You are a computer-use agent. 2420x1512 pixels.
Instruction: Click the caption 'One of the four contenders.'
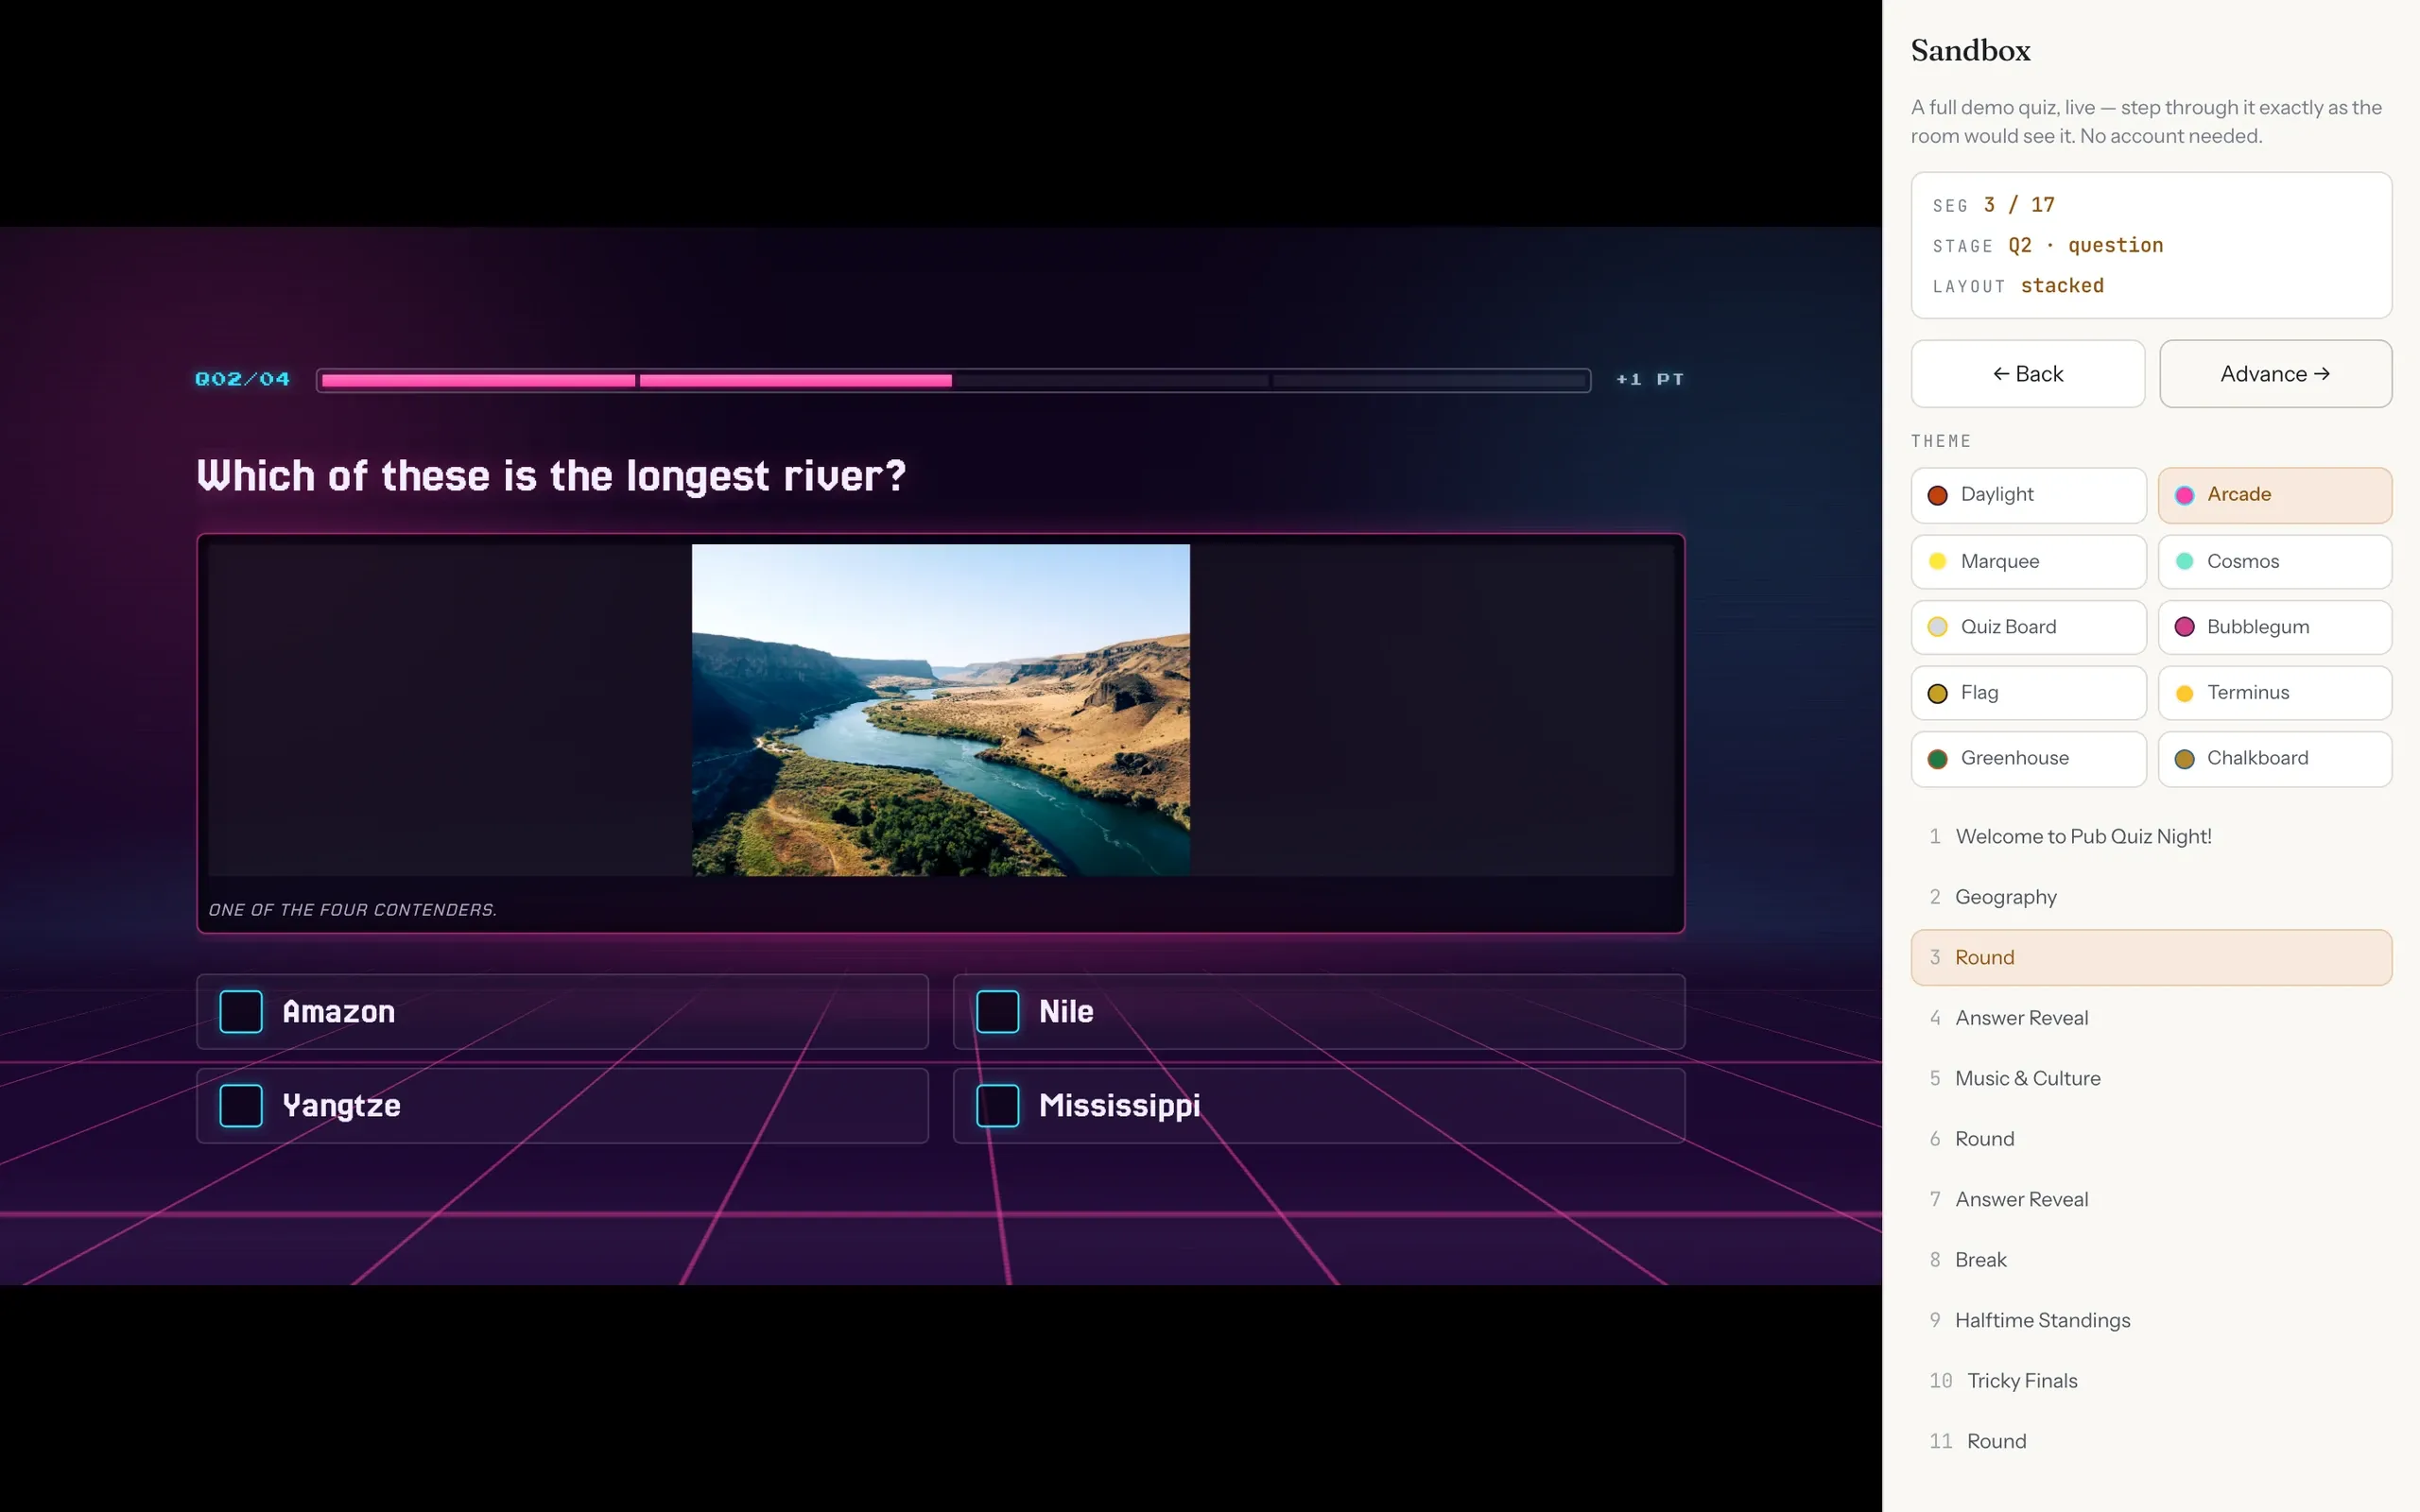click(352, 910)
